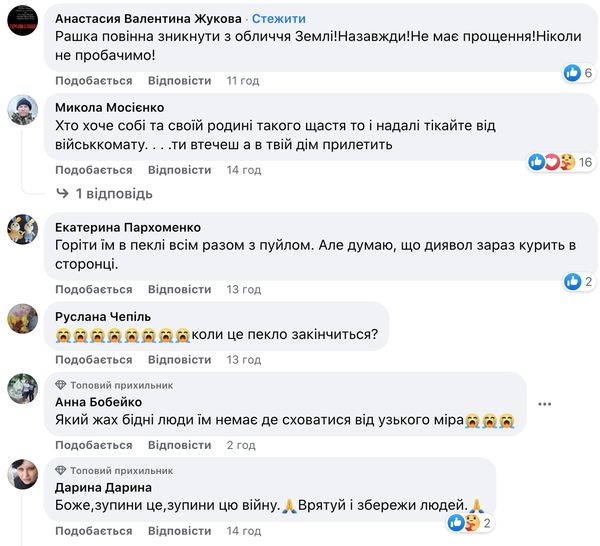600x546 pixels.
Task: Like Микола Мосієнко's comment with Подобається
Action: [x=93, y=170]
